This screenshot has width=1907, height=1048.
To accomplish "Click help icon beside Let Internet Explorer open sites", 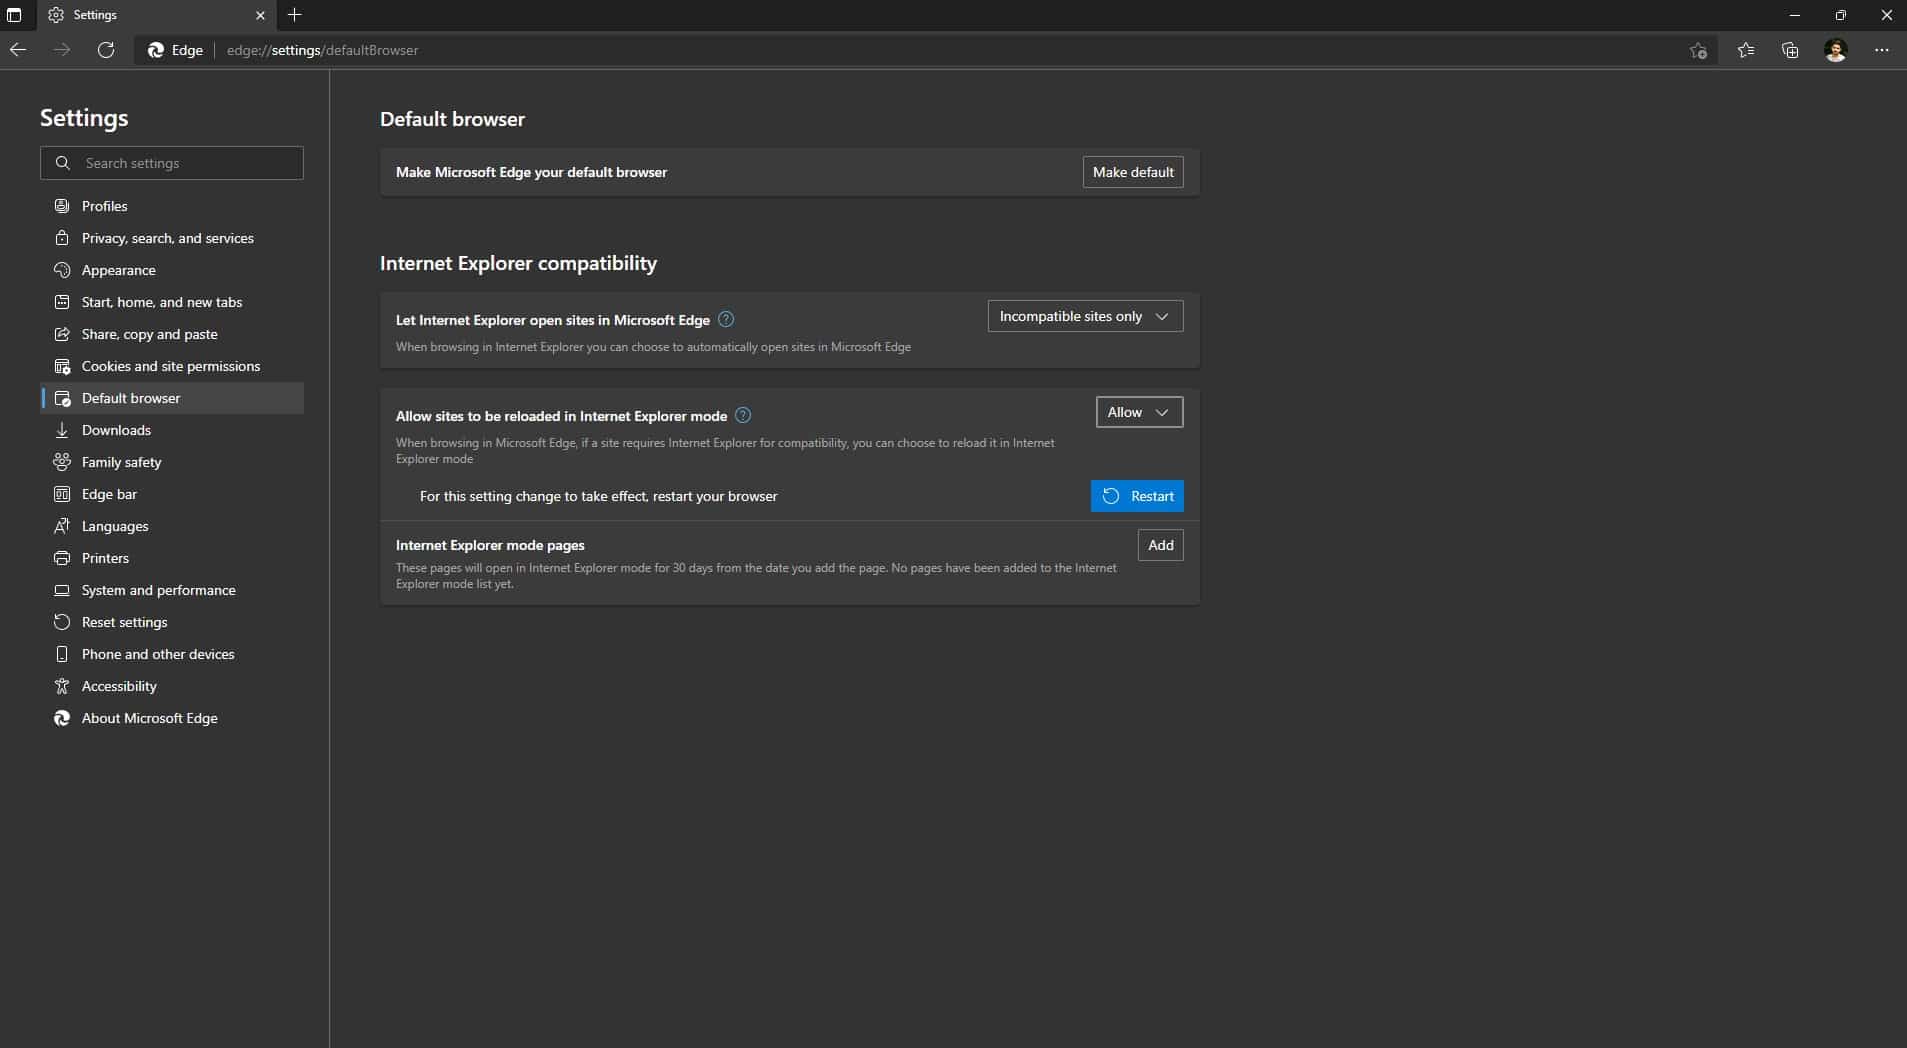I will pos(726,319).
